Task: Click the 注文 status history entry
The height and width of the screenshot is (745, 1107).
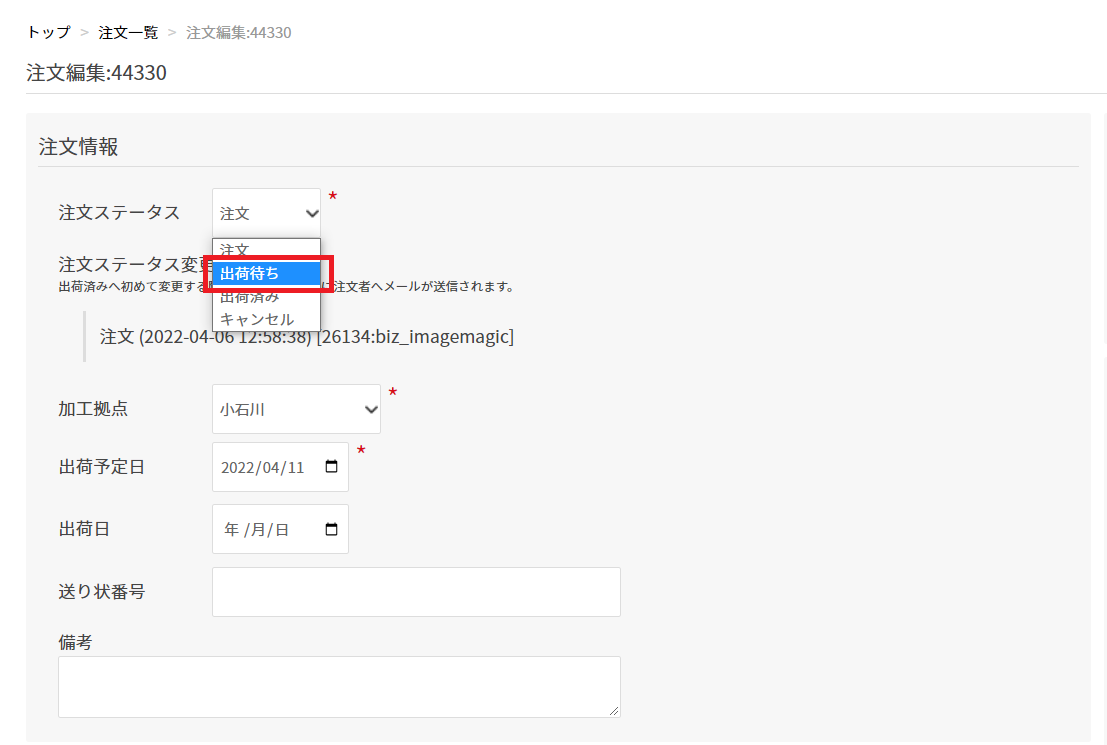Action: point(306,336)
